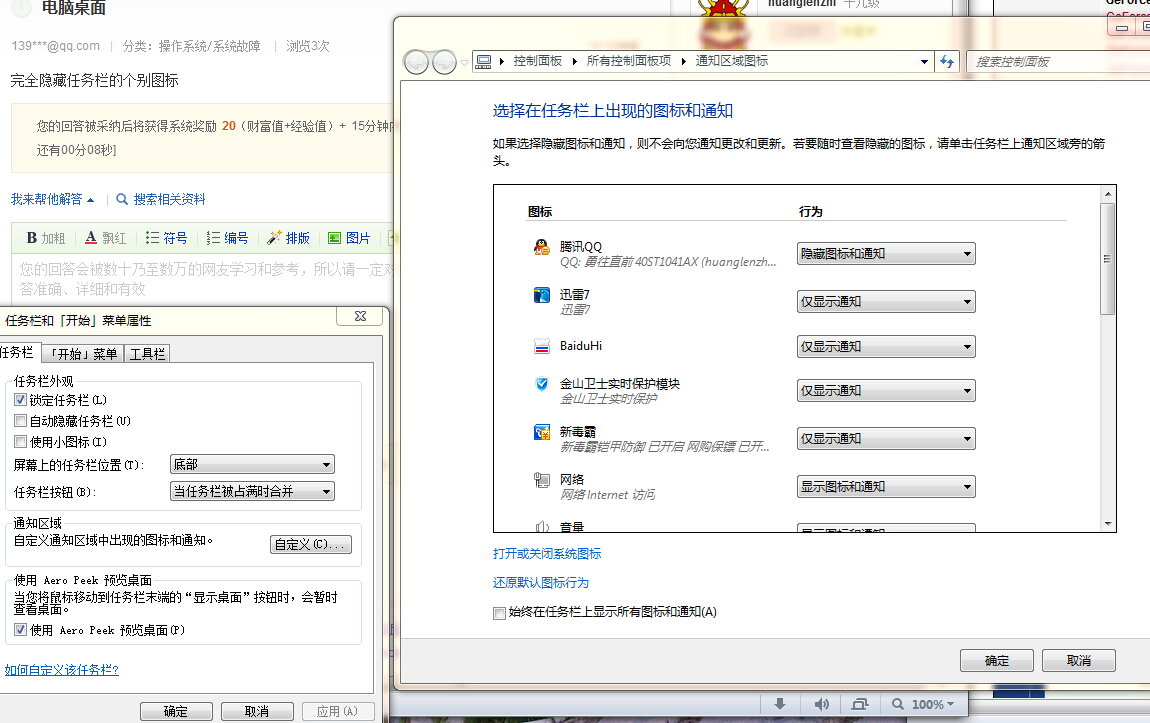The image size is (1150, 723).
Task: Click the multi-window icon in the bottom status bar
Action: click(860, 704)
